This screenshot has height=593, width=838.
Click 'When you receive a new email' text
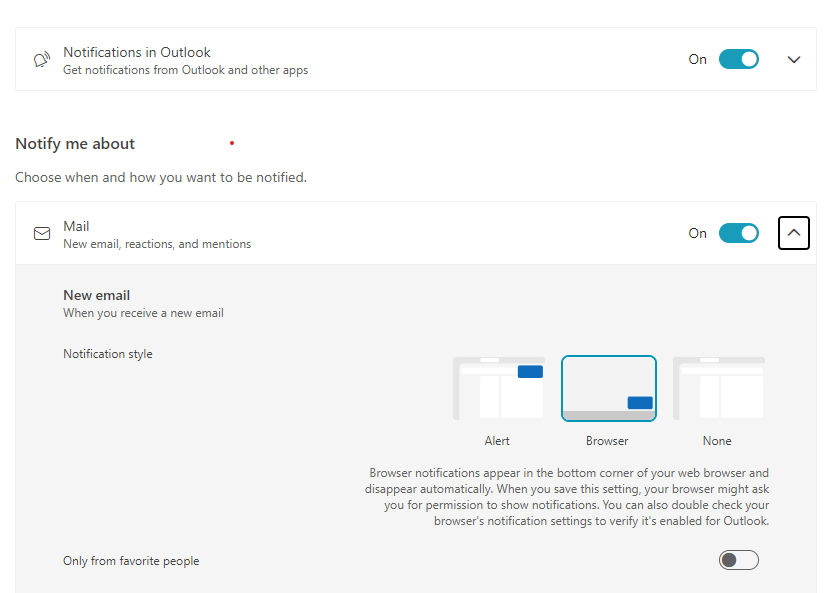pyautogui.click(x=143, y=313)
